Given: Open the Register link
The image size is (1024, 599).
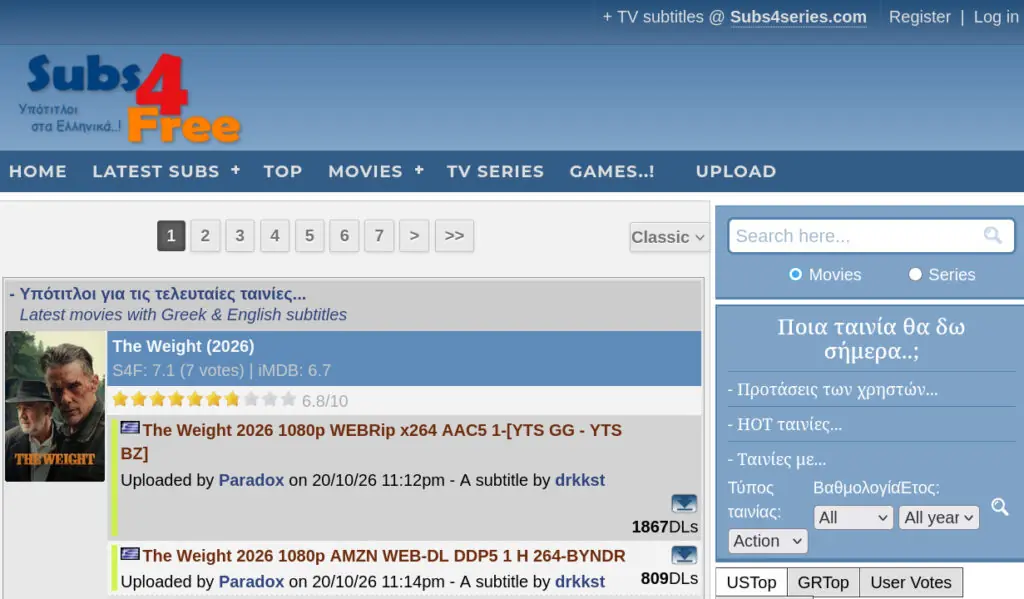Looking at the screenshot, I should [x=920, y=17].
